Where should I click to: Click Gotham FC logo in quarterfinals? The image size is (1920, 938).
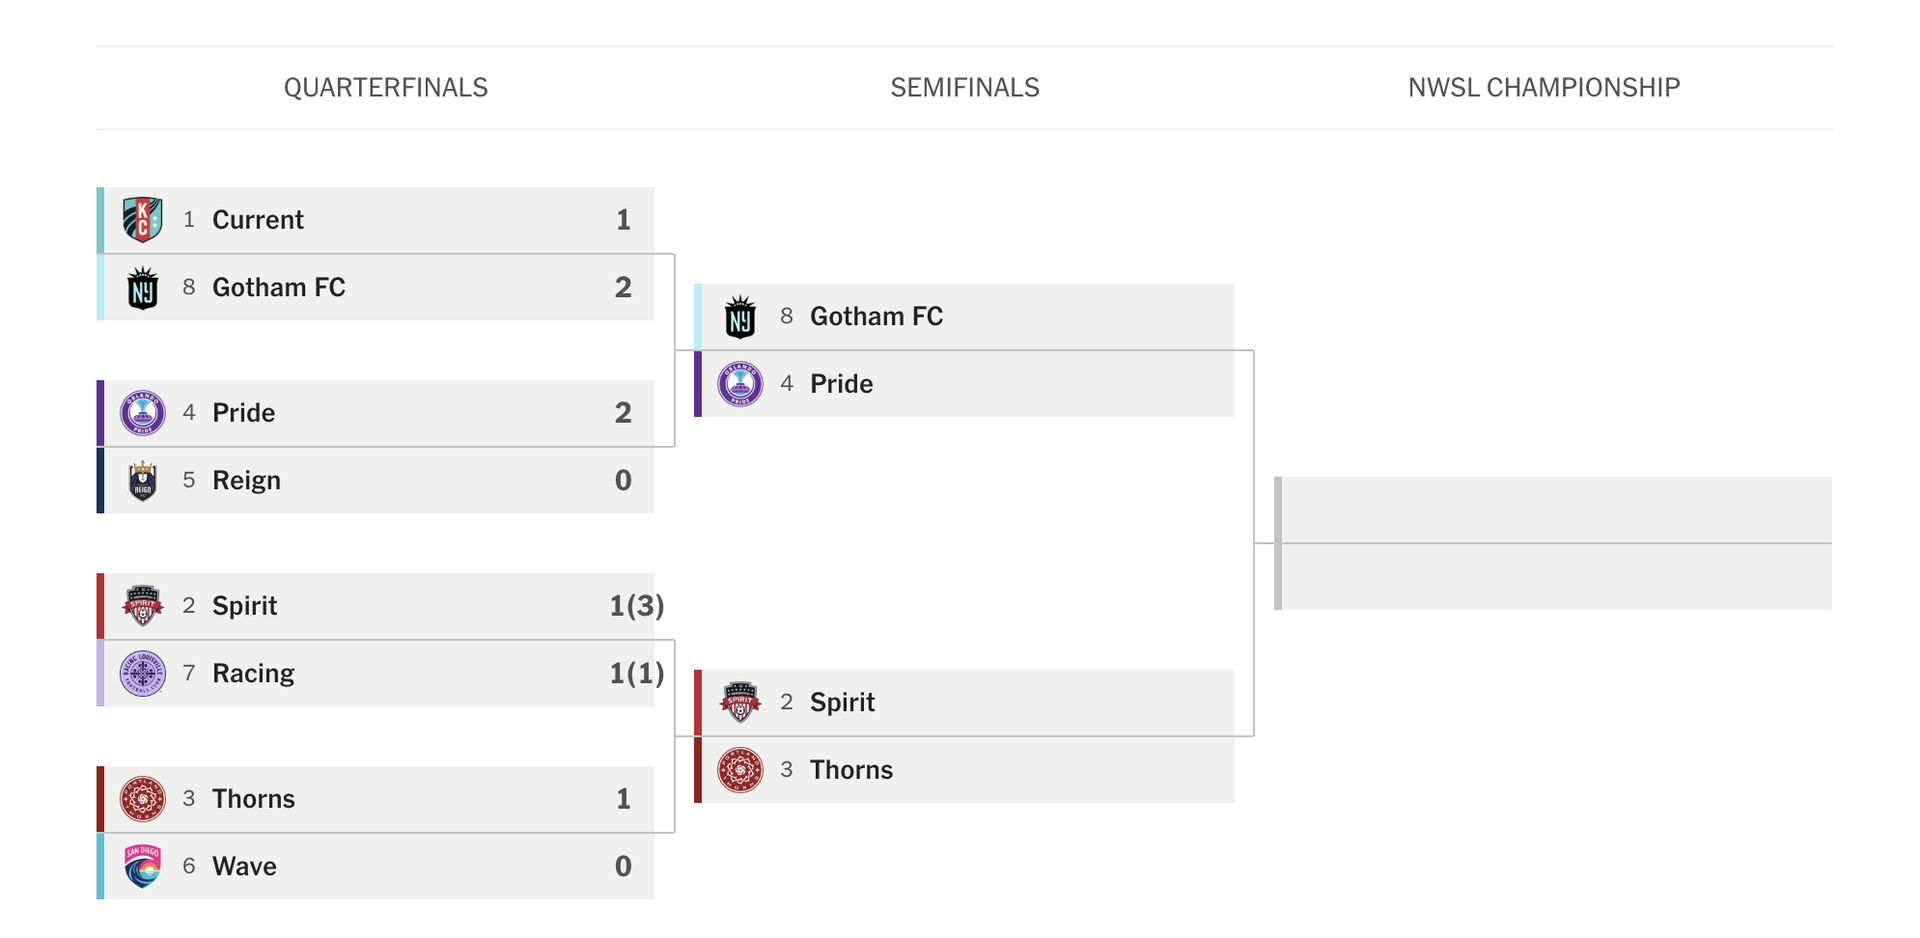tap(142, 288)
